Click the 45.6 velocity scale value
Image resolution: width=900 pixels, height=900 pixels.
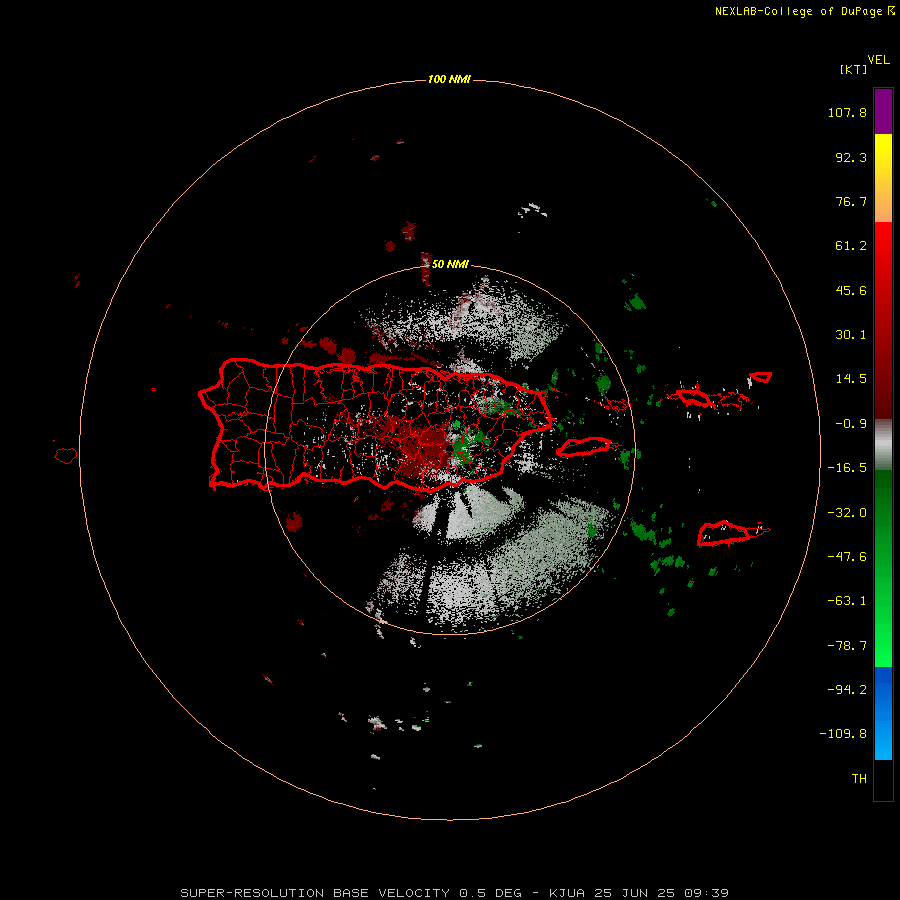[851, 290]
